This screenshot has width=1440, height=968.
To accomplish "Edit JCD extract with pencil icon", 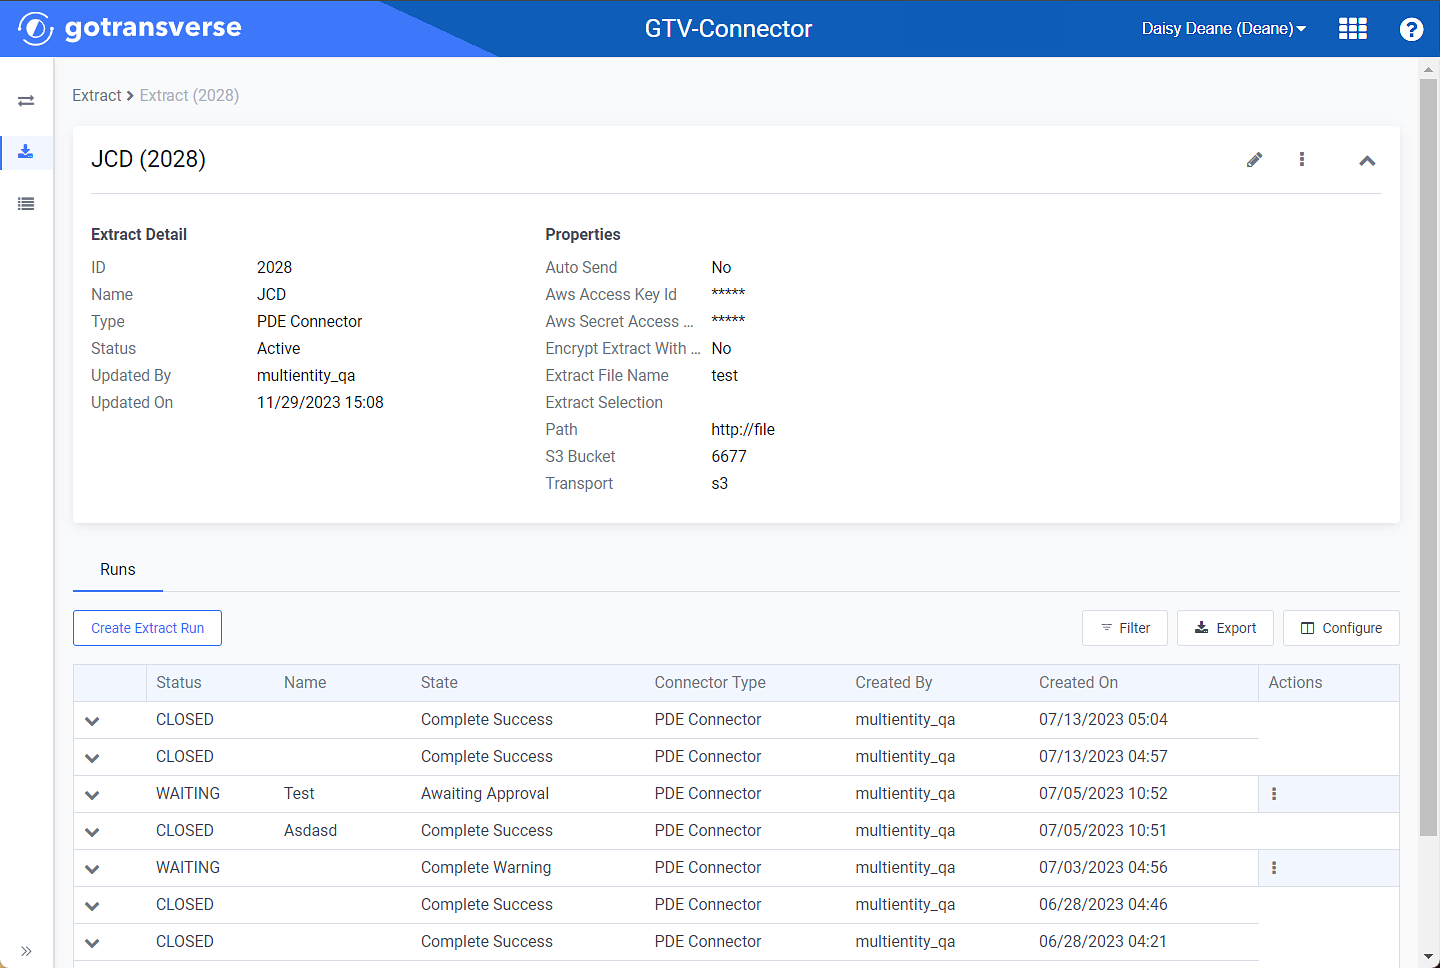I will click(x=1254, y=160).
